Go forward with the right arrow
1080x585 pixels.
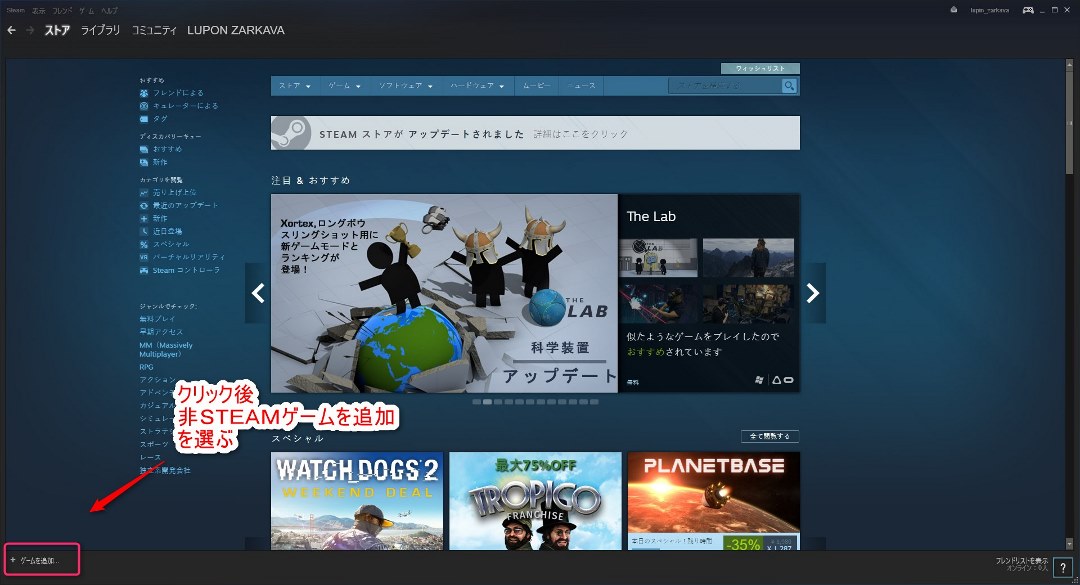coord(30,30)
